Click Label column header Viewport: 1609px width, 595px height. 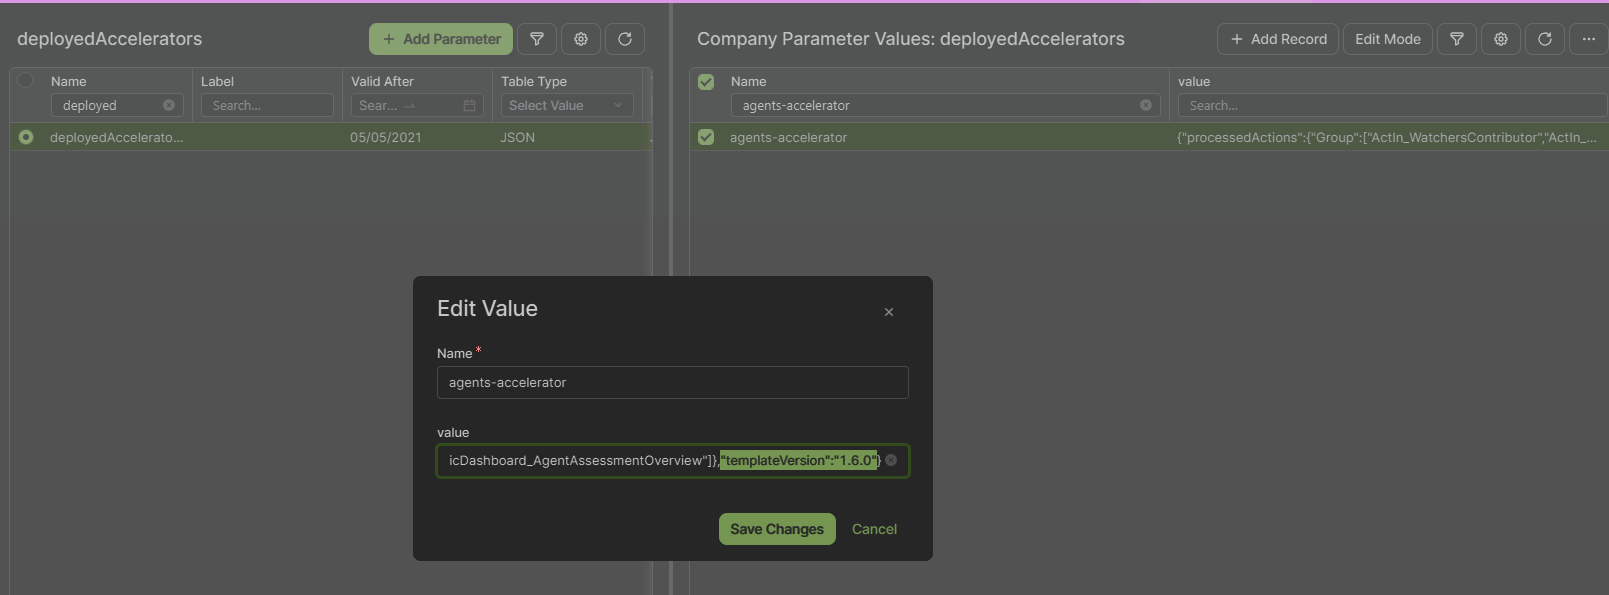217,81
